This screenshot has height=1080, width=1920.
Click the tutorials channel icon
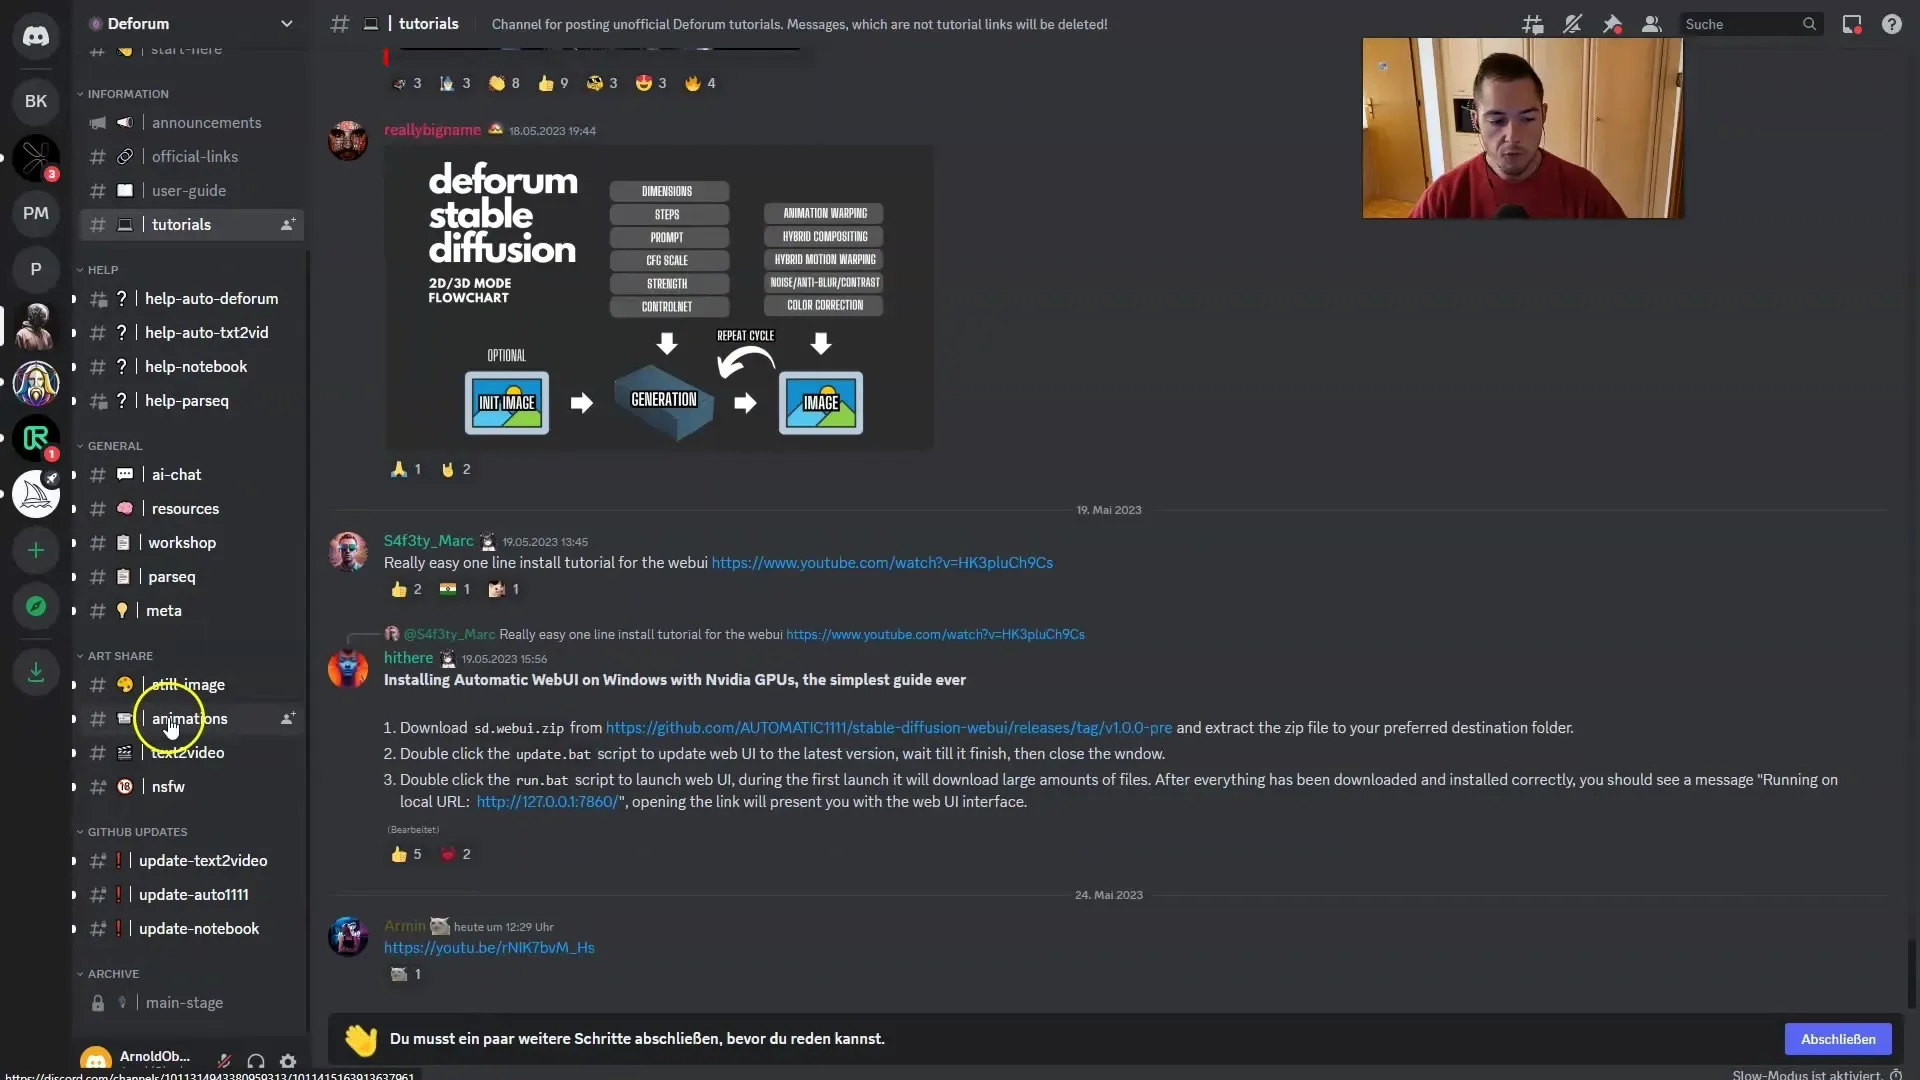(125, 224)
